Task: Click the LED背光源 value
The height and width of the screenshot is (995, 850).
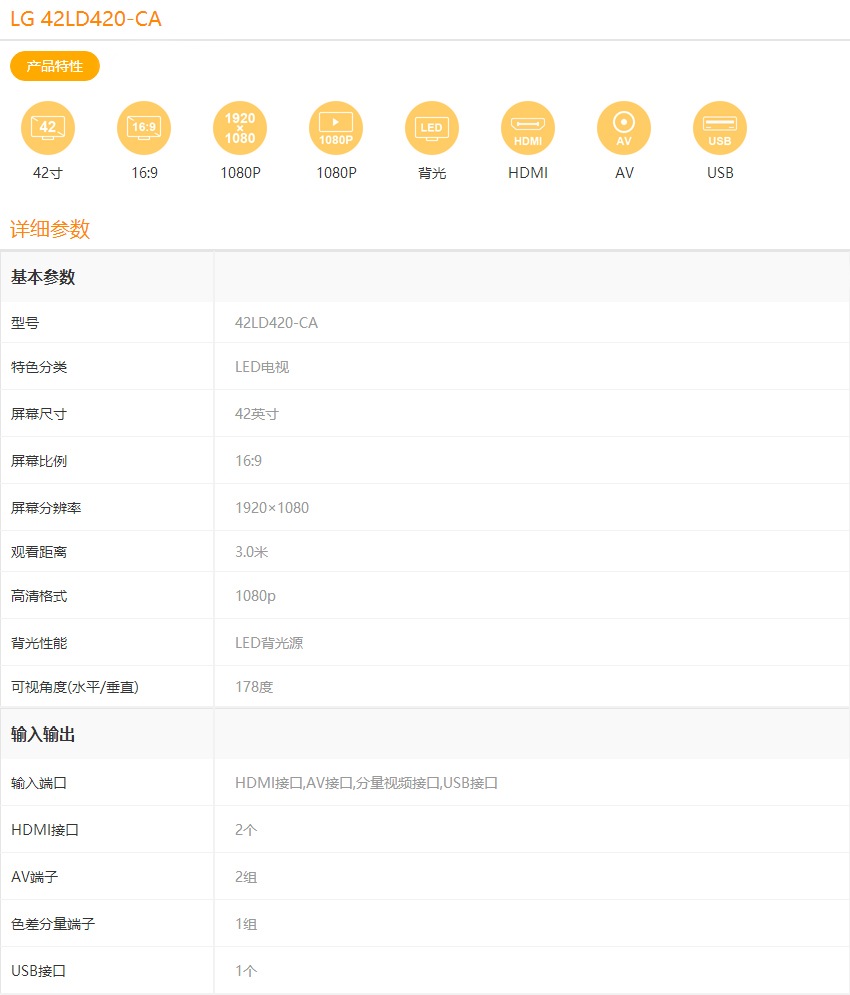Action: (x=269, y=643)
